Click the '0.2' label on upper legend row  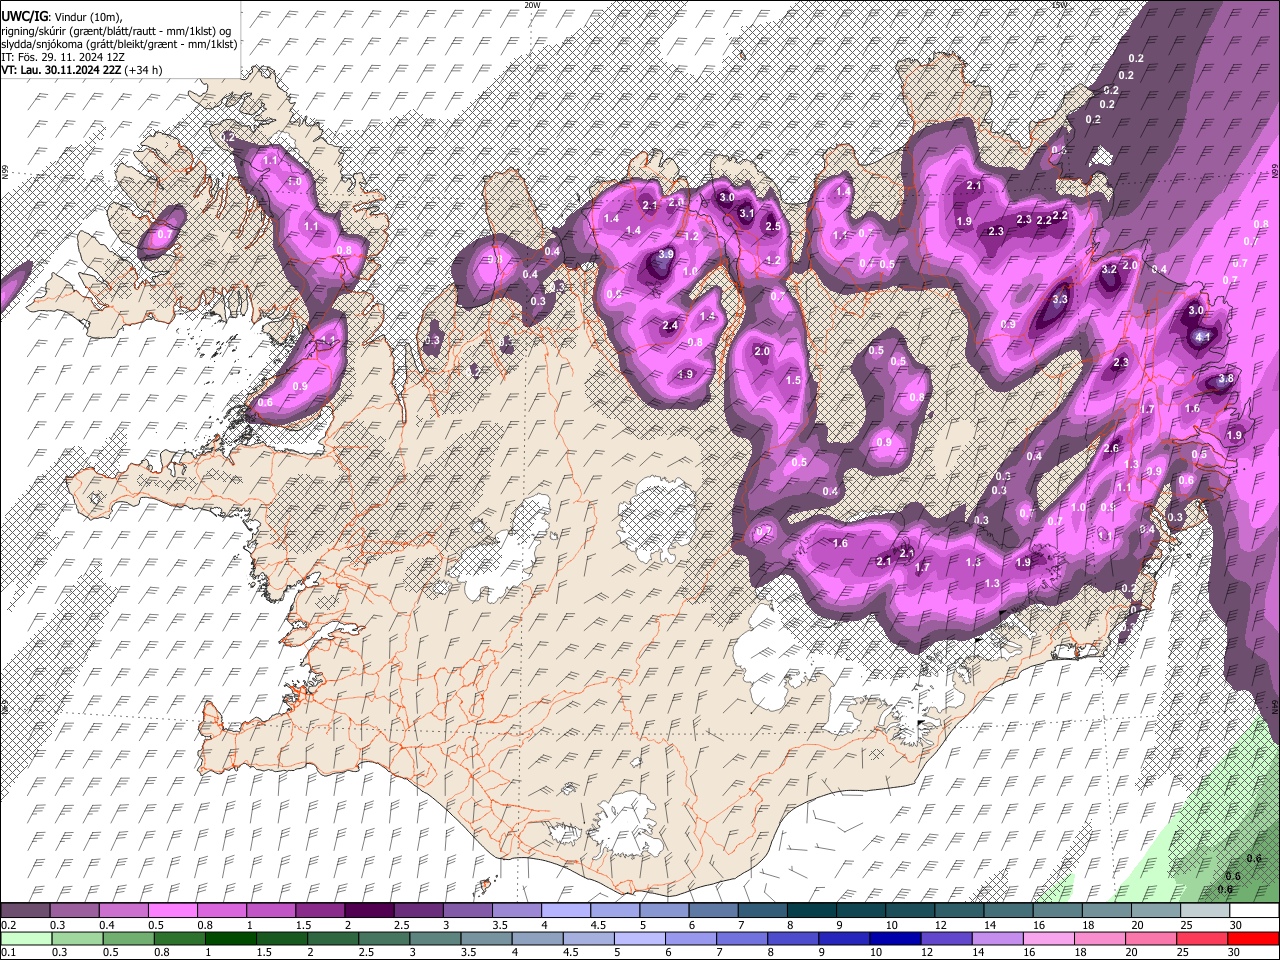7,925
